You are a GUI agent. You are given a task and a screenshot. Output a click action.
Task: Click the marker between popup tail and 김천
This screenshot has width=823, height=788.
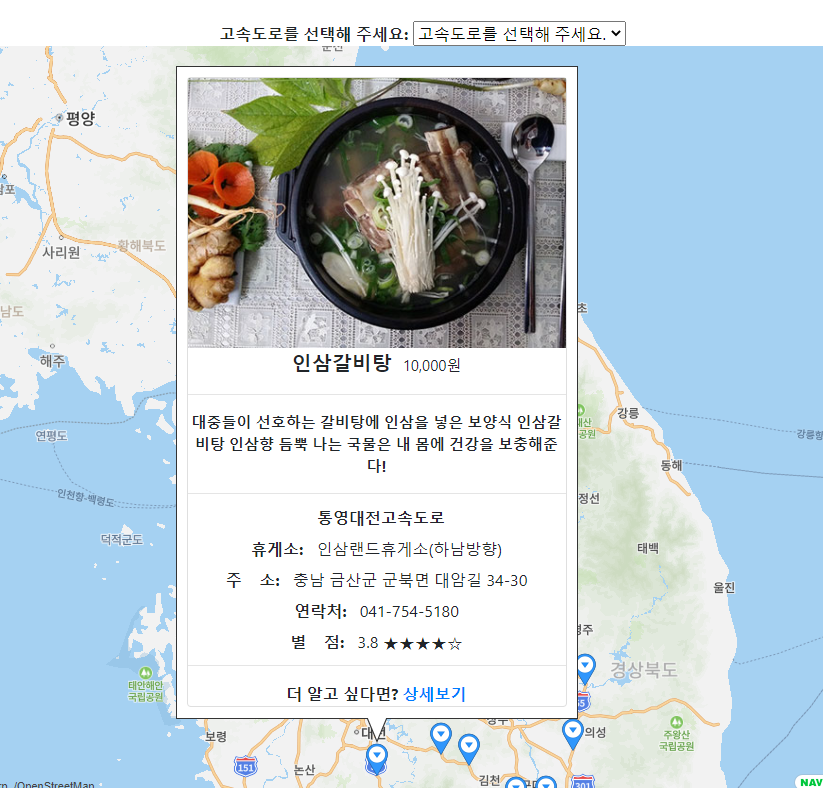(x=469, y=749)
